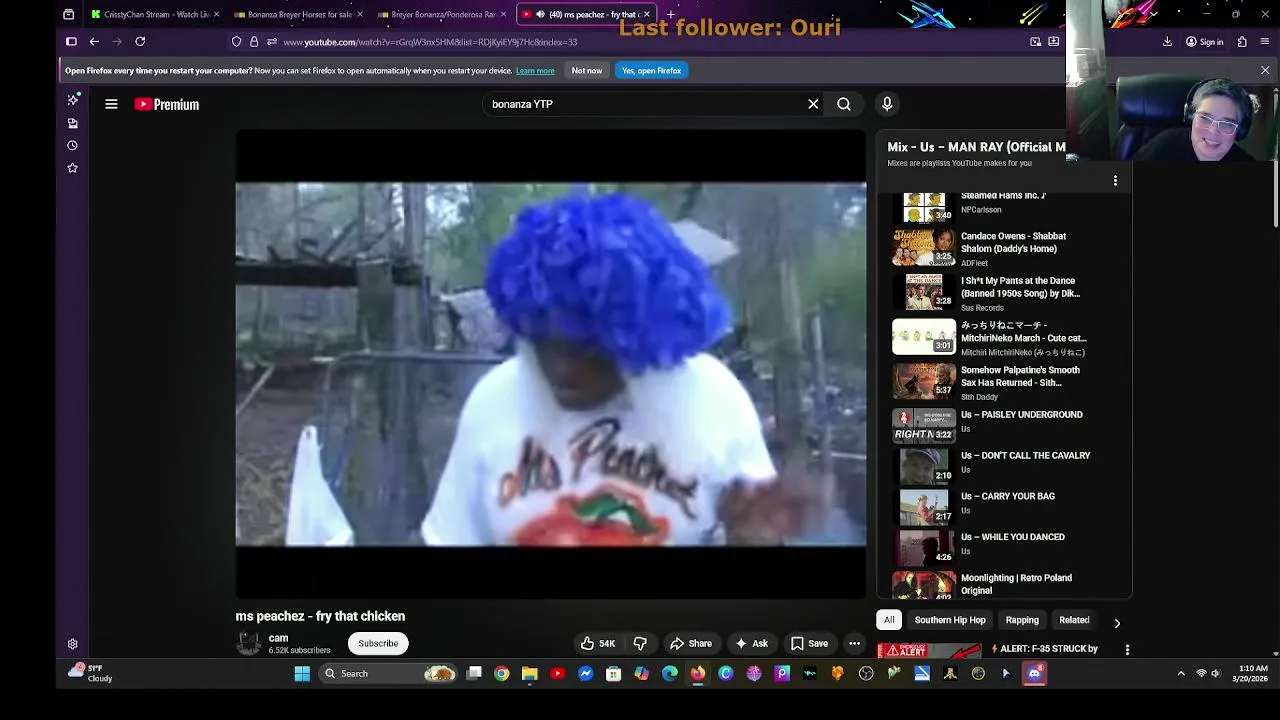Play Candace Owens Shabbat Shalom video
Screen dimensions: 1280x720
(x=990, y=247)
